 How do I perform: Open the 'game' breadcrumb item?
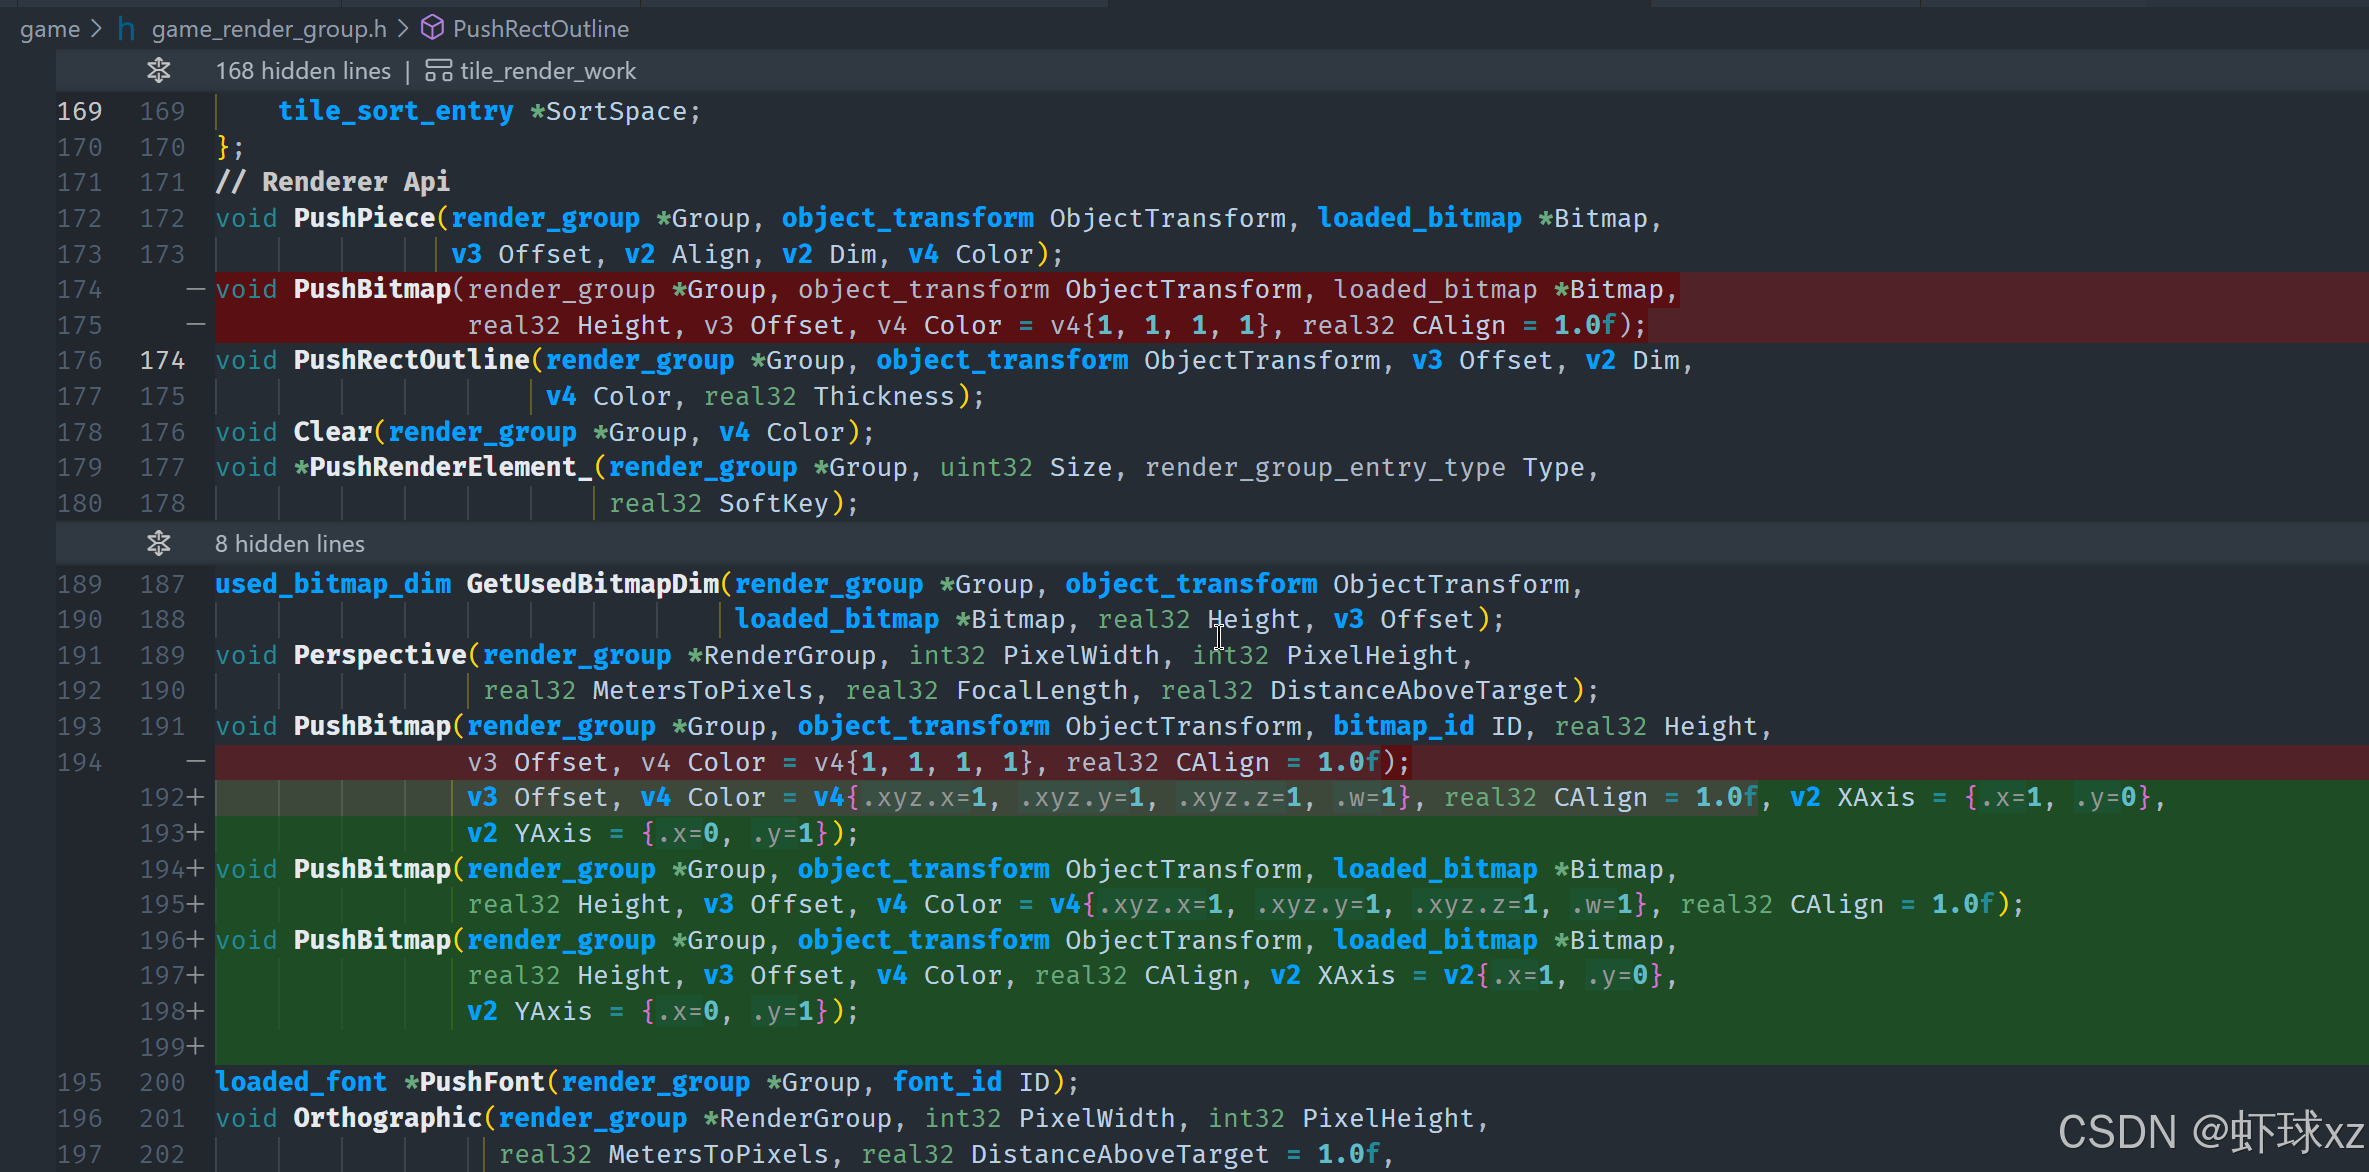(x=50, y=29)
